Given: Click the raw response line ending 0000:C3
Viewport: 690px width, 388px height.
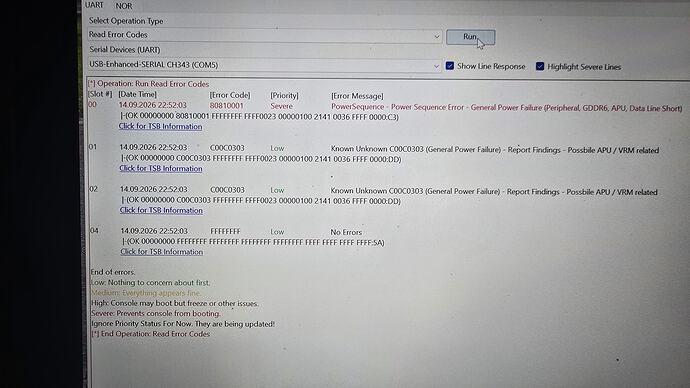Looking at the screenshot, I should [260, 117].
